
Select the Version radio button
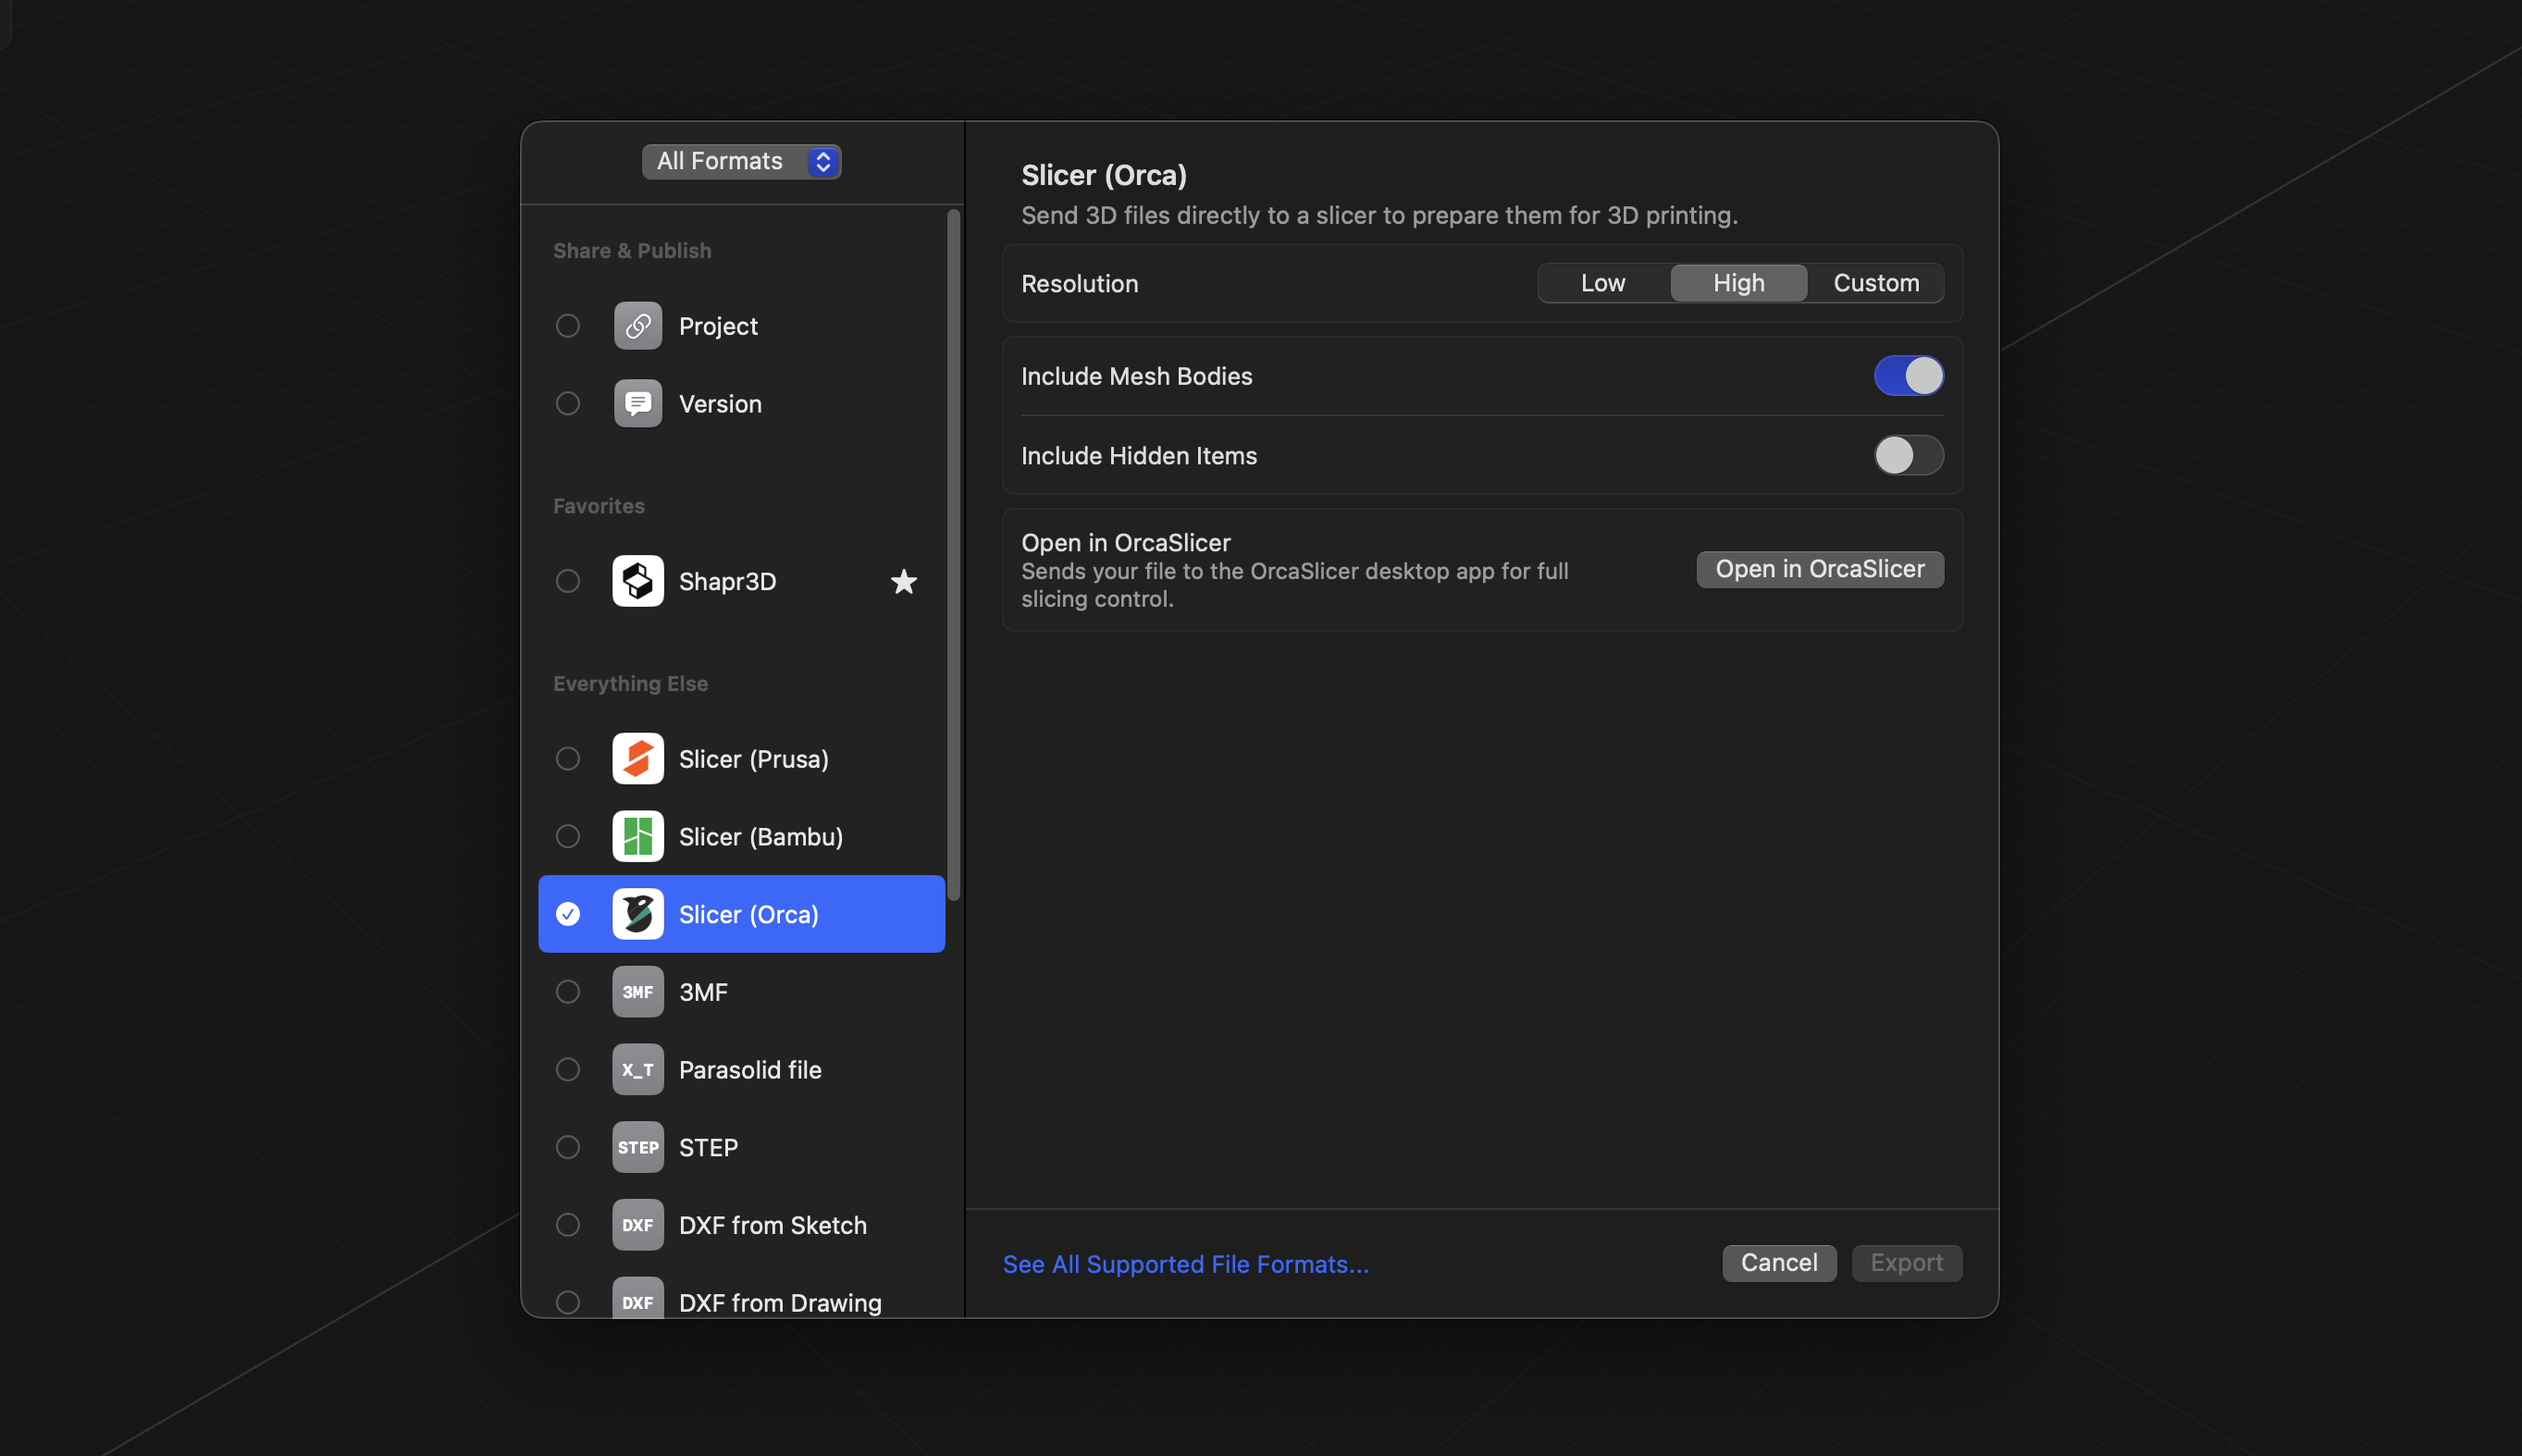click(568, 404)
